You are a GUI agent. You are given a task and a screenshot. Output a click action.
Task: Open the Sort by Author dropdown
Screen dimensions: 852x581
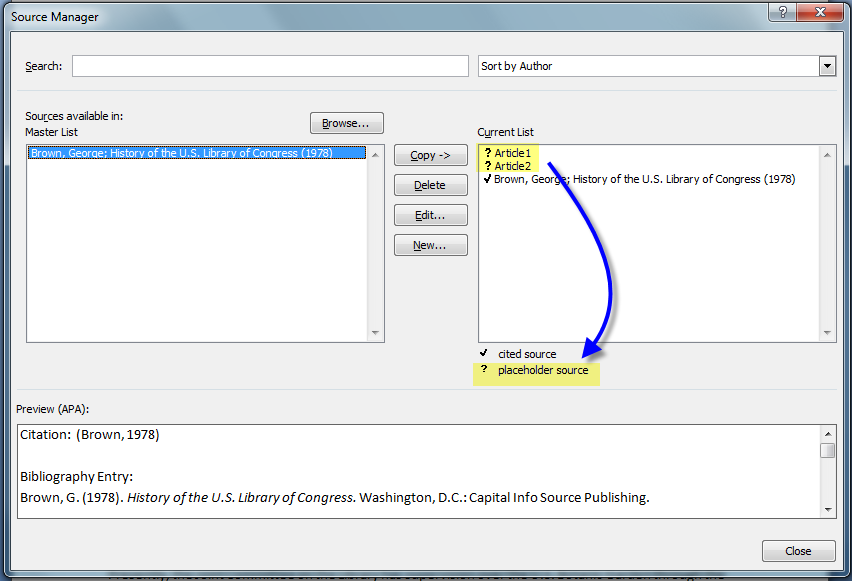pyautogui.click(x=827, y=66)
